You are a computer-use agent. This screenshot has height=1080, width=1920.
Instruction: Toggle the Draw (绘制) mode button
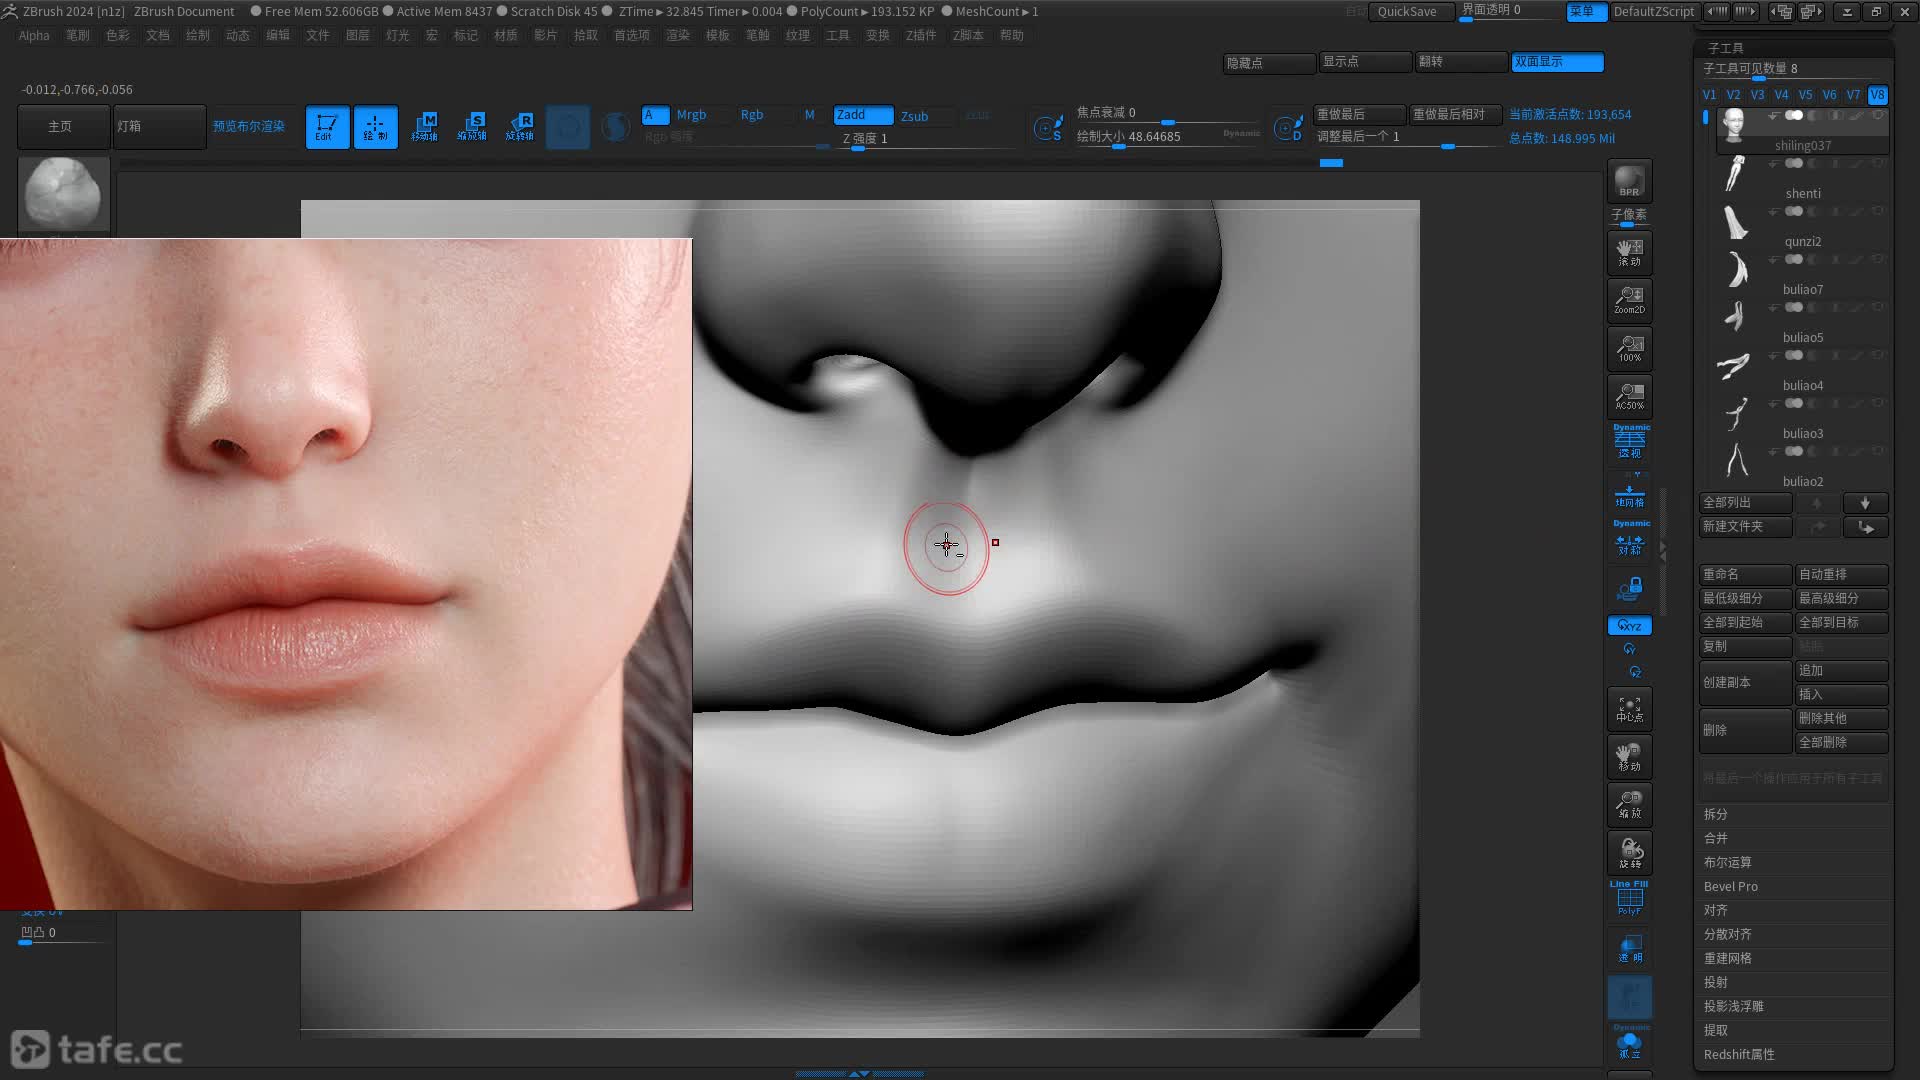(x=375, y=127)
